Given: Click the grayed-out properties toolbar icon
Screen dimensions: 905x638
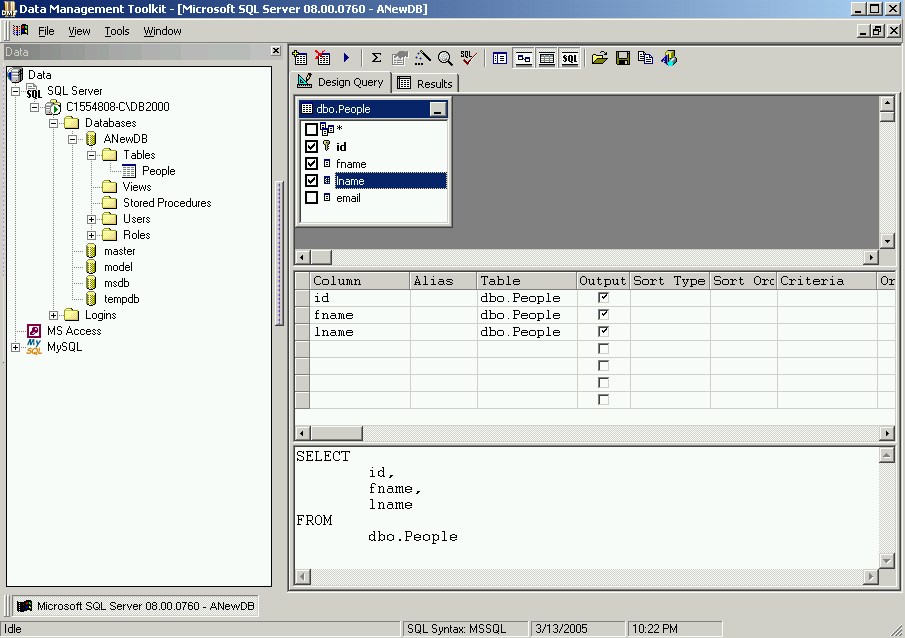Looking at the screenshot, I should pyautogui.click(x=399, y=58).
